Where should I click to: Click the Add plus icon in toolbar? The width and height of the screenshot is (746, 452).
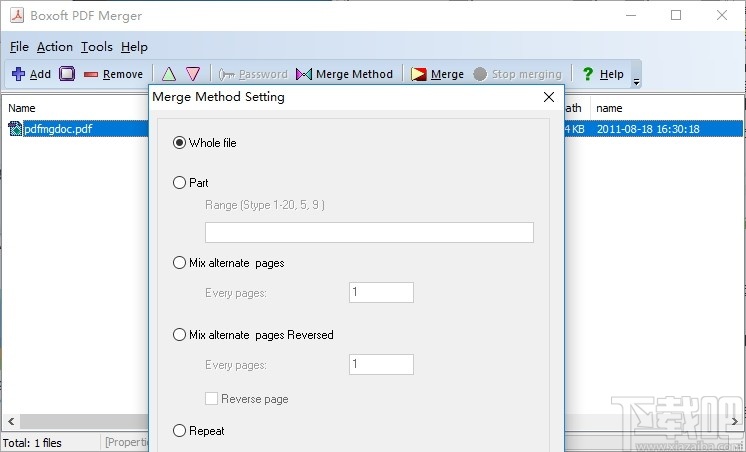click(19, 74)
